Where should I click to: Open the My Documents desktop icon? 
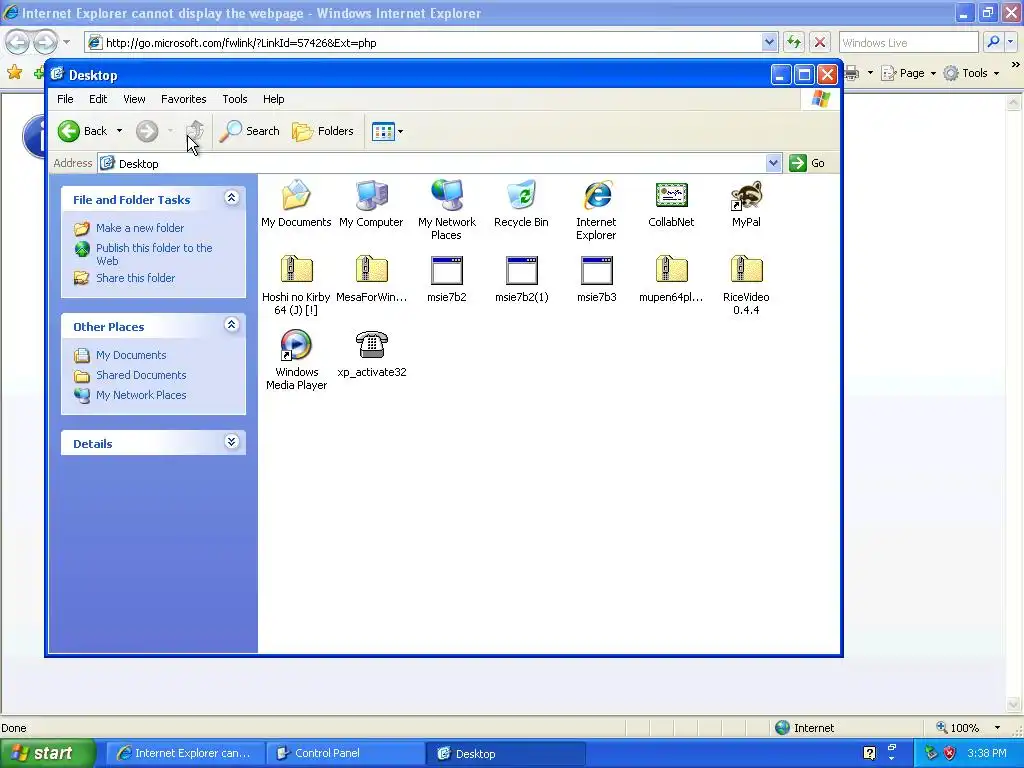[x=296, y=204]
